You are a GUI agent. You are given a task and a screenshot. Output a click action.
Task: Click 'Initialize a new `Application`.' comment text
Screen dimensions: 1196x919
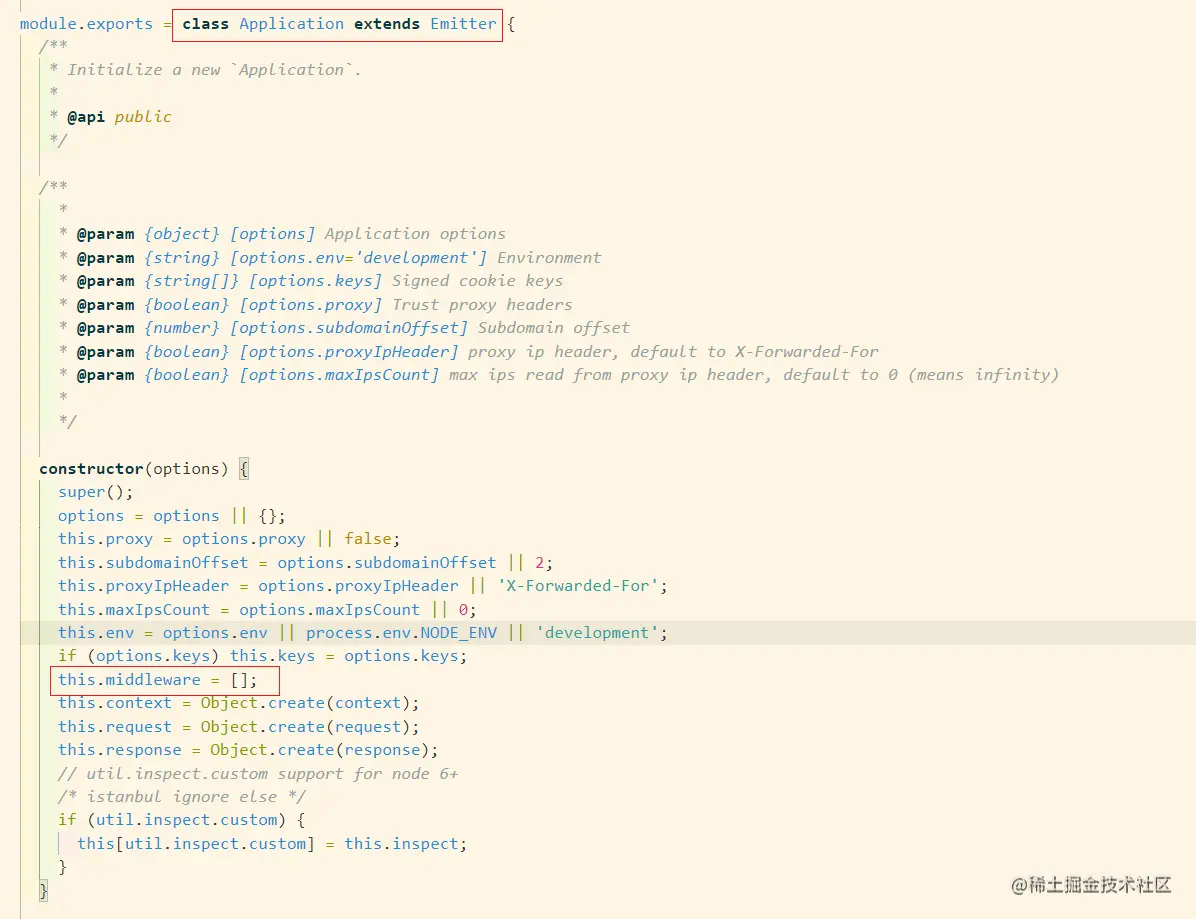(214, 70)
